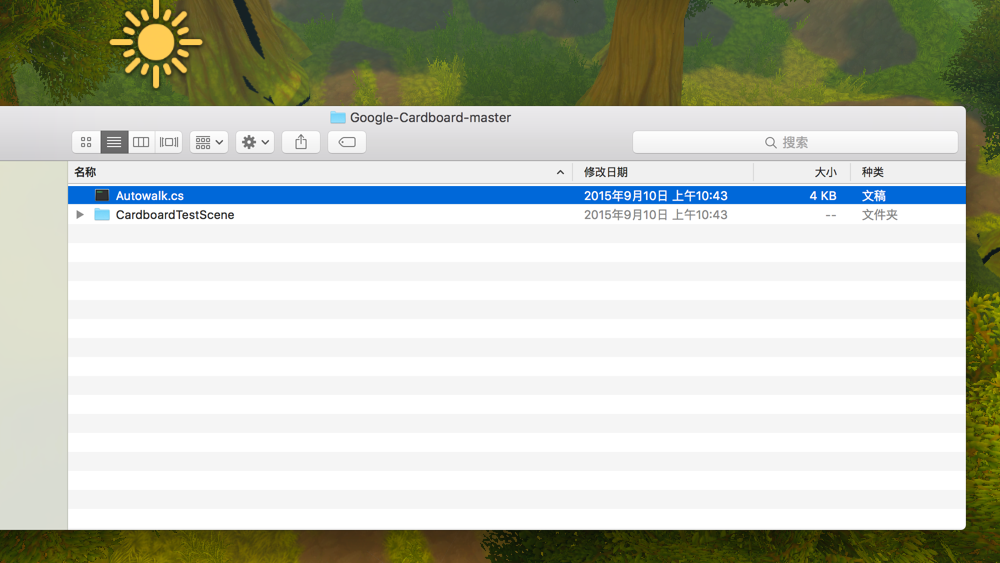Click the Share toolbar button
This screenshot has height=563, width=1000.
[x=301, y=142]
